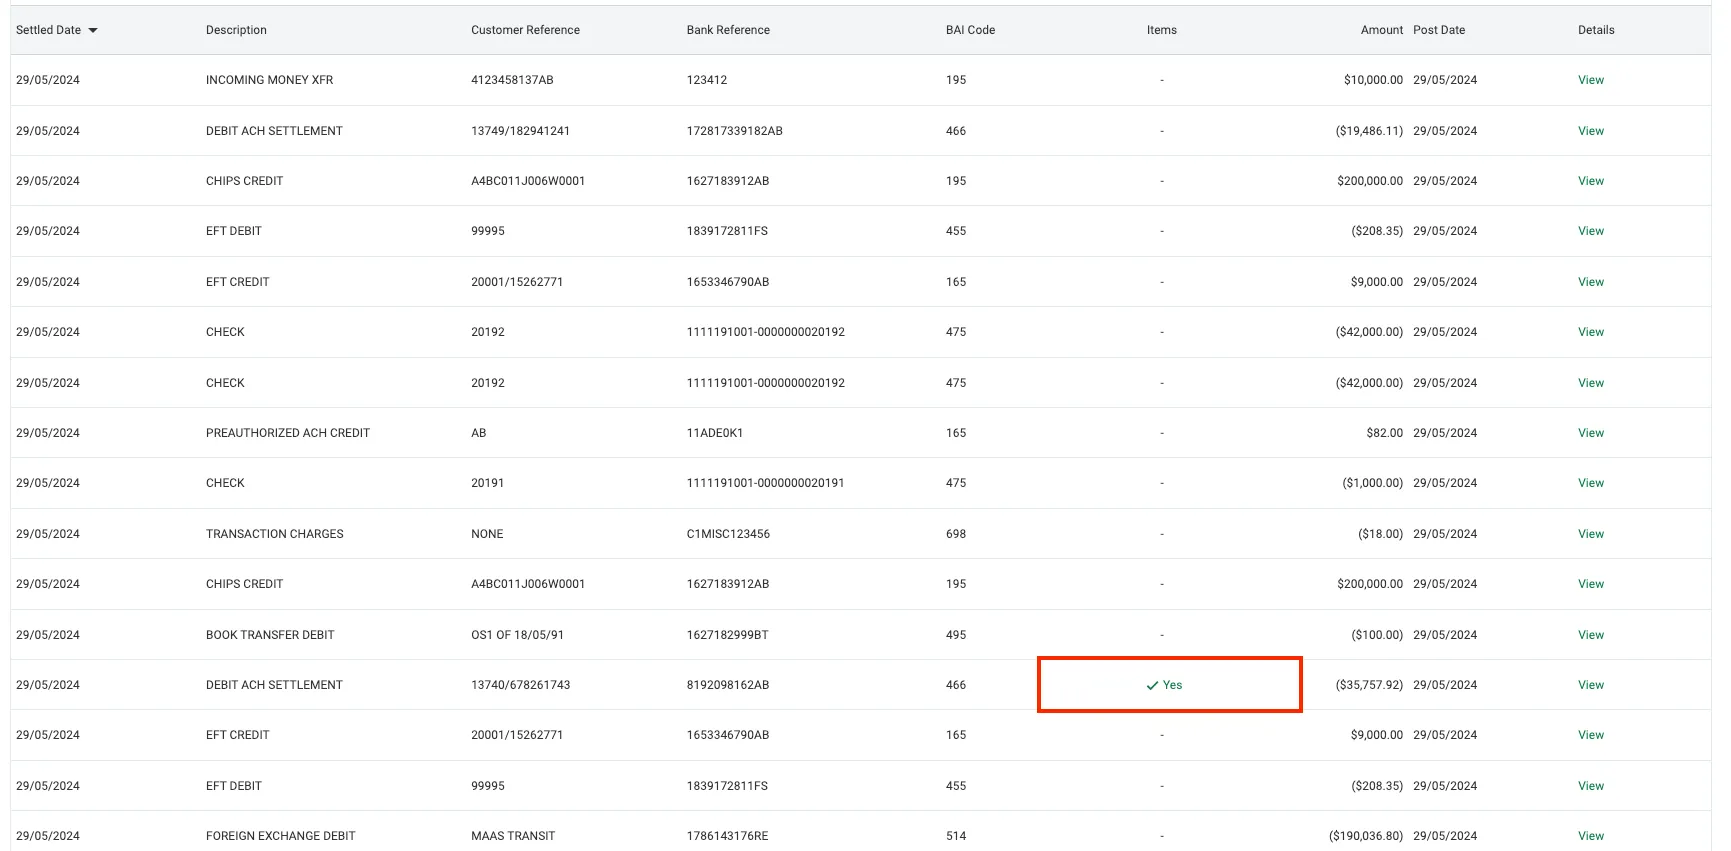Open View for BOOK TRANSFER DEBIT row
The width and height of the screenshot is (1731, 851).
(1591, 635)
